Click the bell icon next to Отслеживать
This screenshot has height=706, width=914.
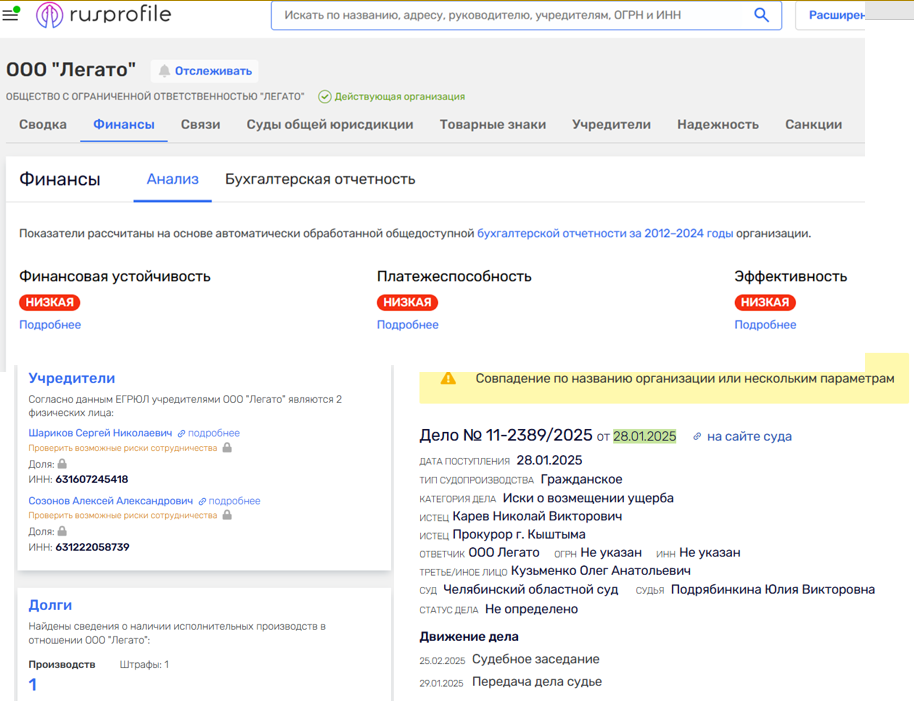pyautogui.click(x=164, y=71)
